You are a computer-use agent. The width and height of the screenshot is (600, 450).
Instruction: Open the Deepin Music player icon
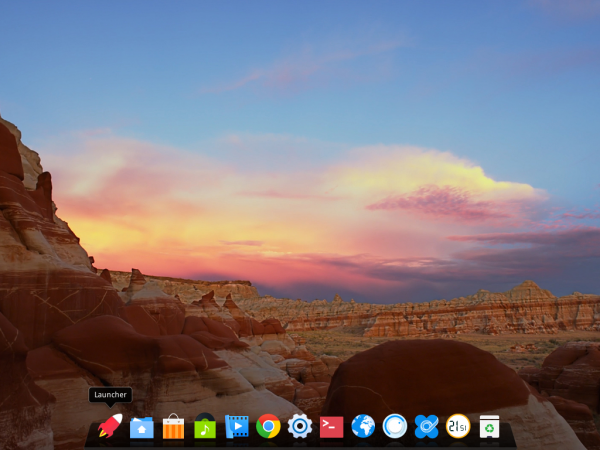pyautogui.click(x=205, y=426)
